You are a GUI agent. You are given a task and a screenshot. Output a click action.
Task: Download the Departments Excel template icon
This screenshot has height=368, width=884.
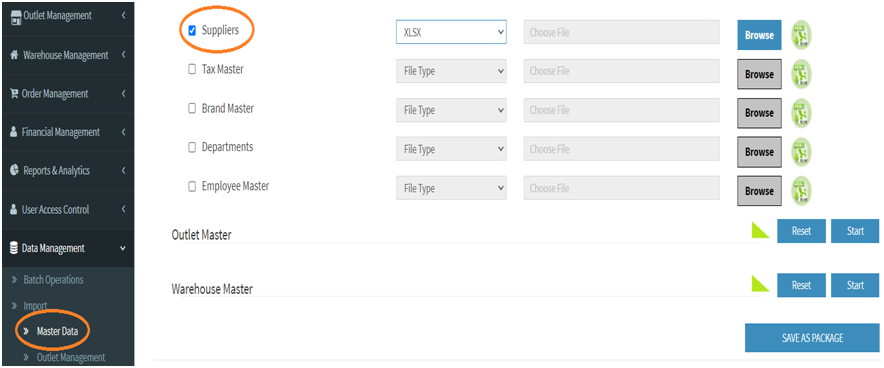coord(802,152)
